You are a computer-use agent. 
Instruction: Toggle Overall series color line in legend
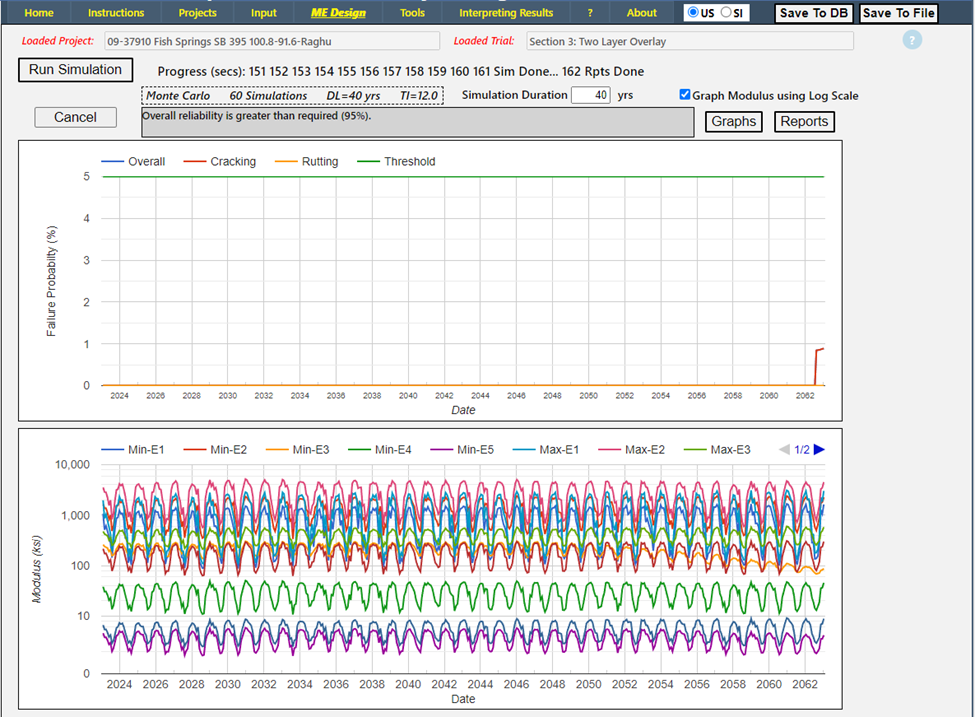click(112, 162)
